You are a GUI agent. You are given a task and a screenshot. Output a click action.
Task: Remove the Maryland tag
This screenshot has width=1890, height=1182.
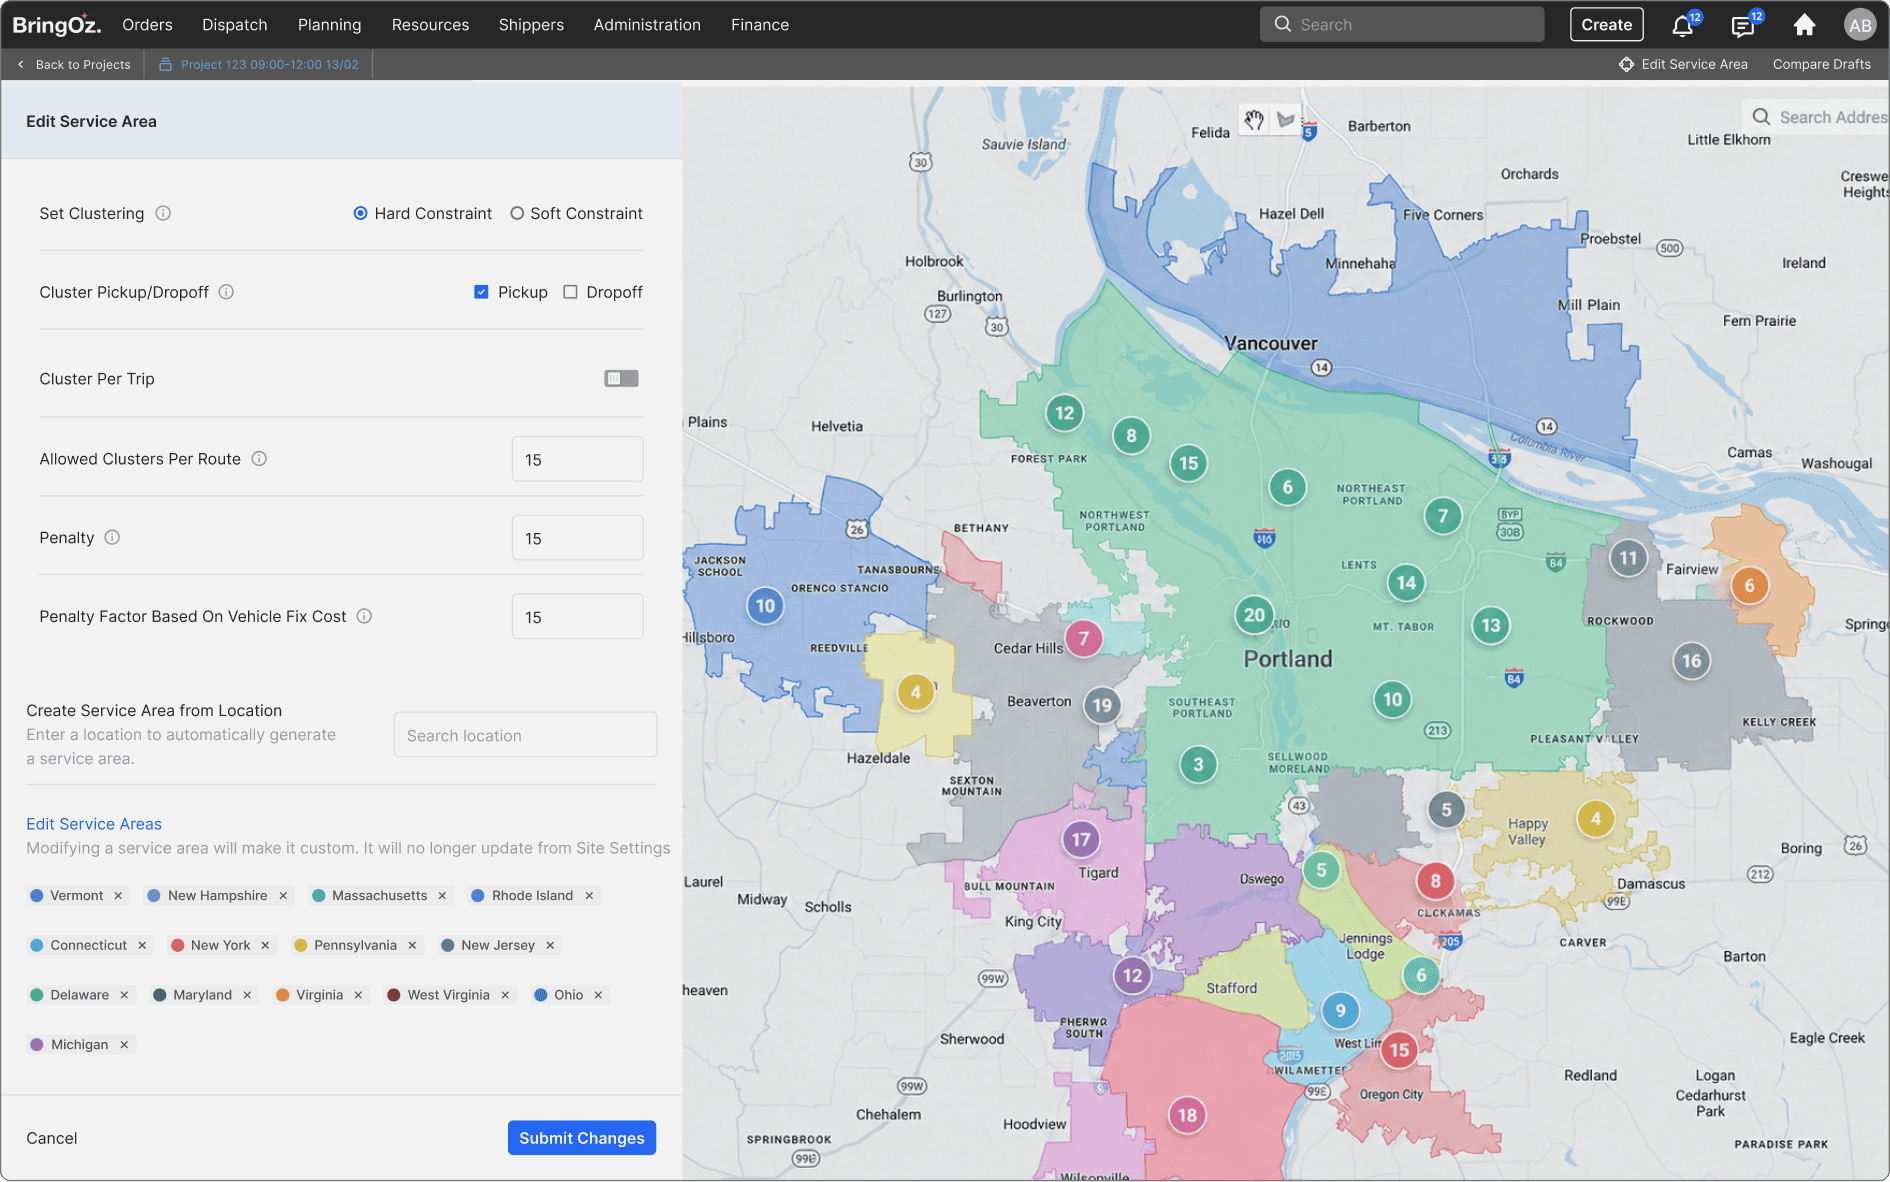[x=247, y=995]
